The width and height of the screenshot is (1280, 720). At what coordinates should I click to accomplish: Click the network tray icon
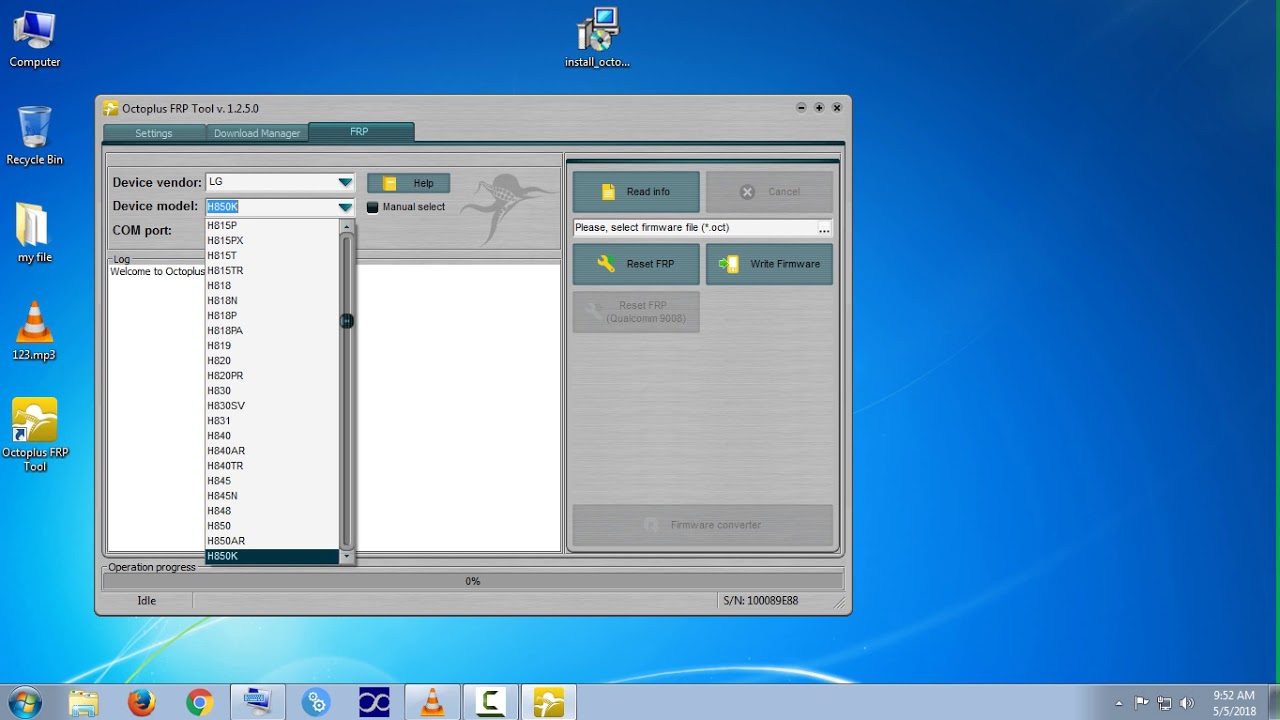pyautogui.click(x=1164, y=703)
